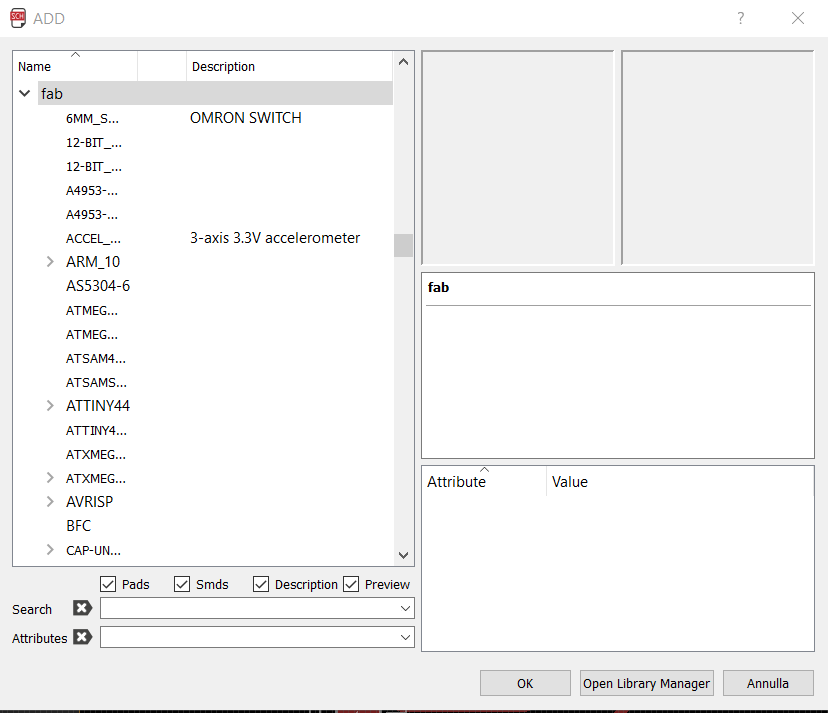Click the '3-axis 3.3V accelerometer' description
Image resolution: width=828 pixels, height=713 pixels.
pos(275,238)
